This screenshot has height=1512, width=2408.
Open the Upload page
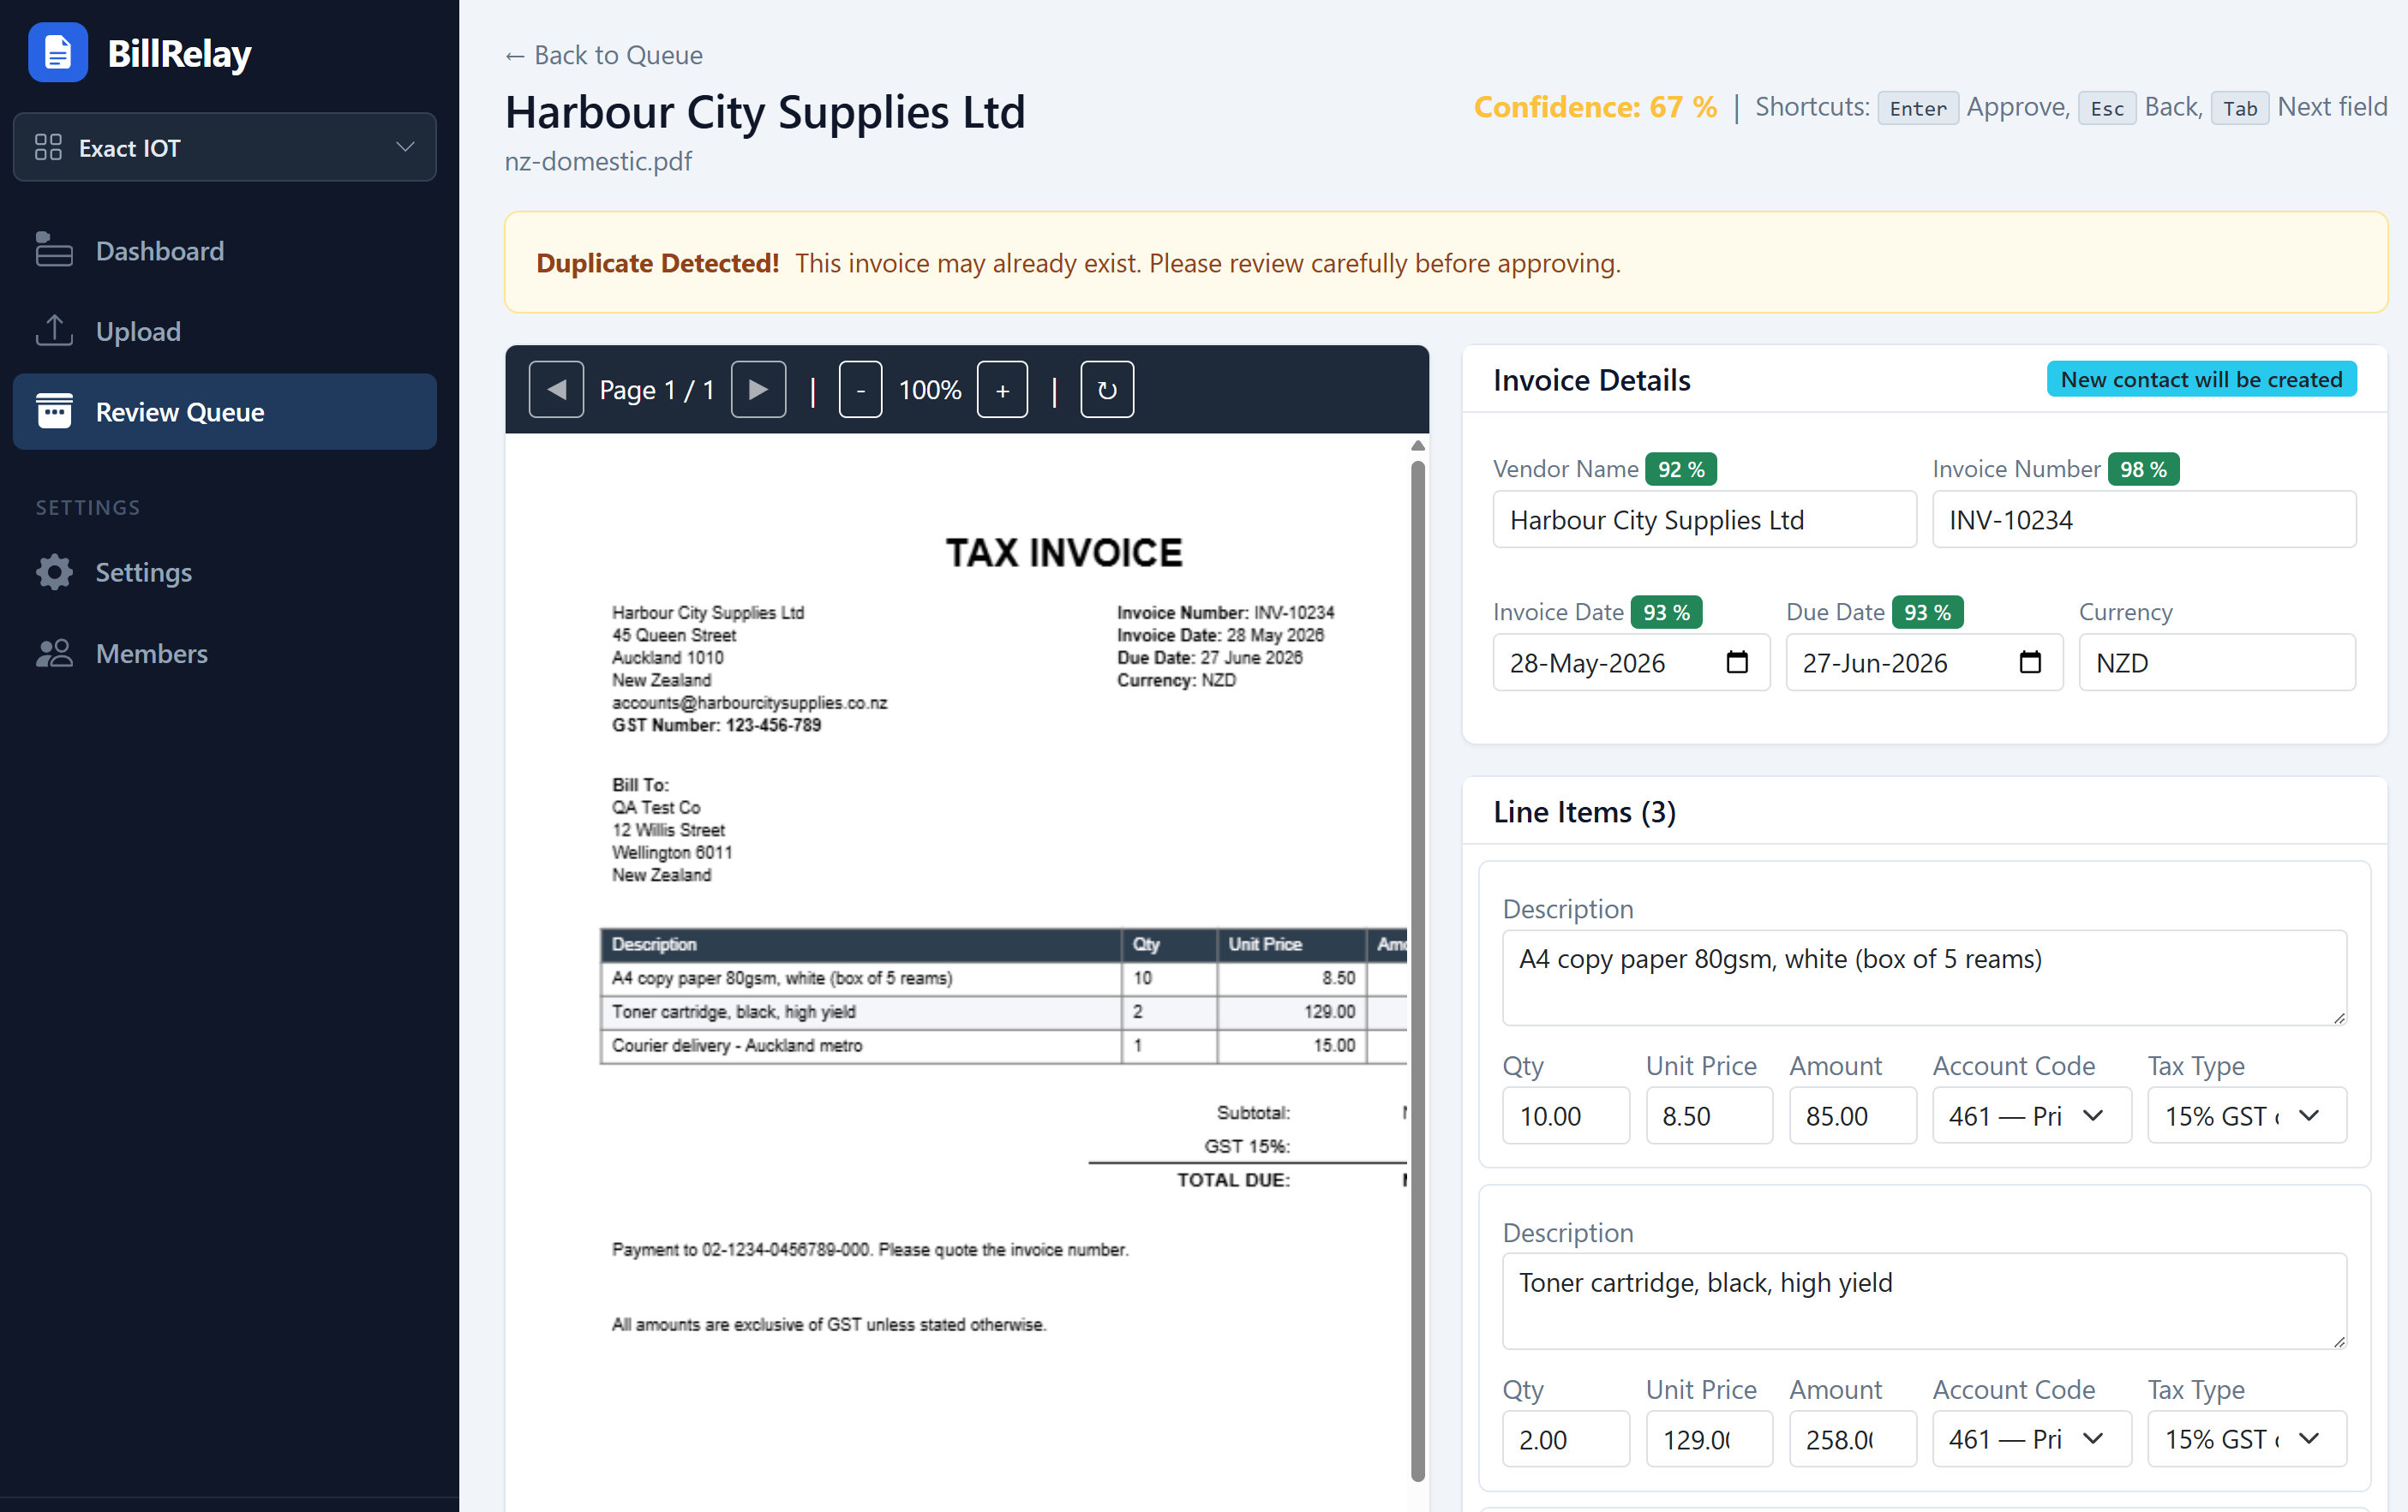point(224,331)
